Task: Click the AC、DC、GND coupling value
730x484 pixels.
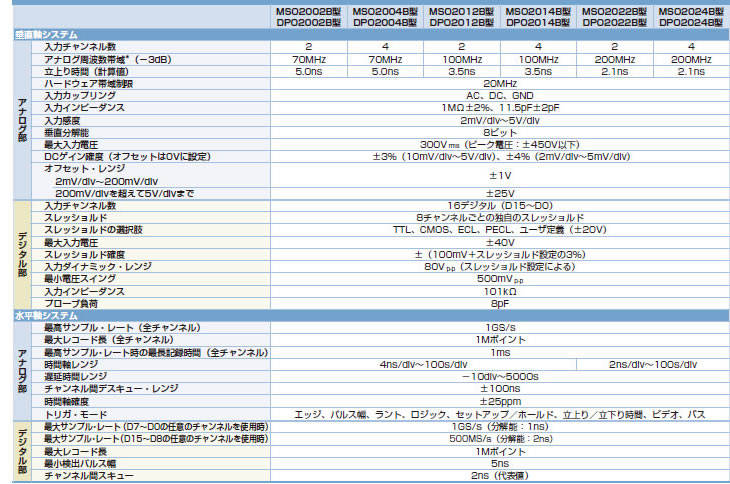Action: [500, 95]
